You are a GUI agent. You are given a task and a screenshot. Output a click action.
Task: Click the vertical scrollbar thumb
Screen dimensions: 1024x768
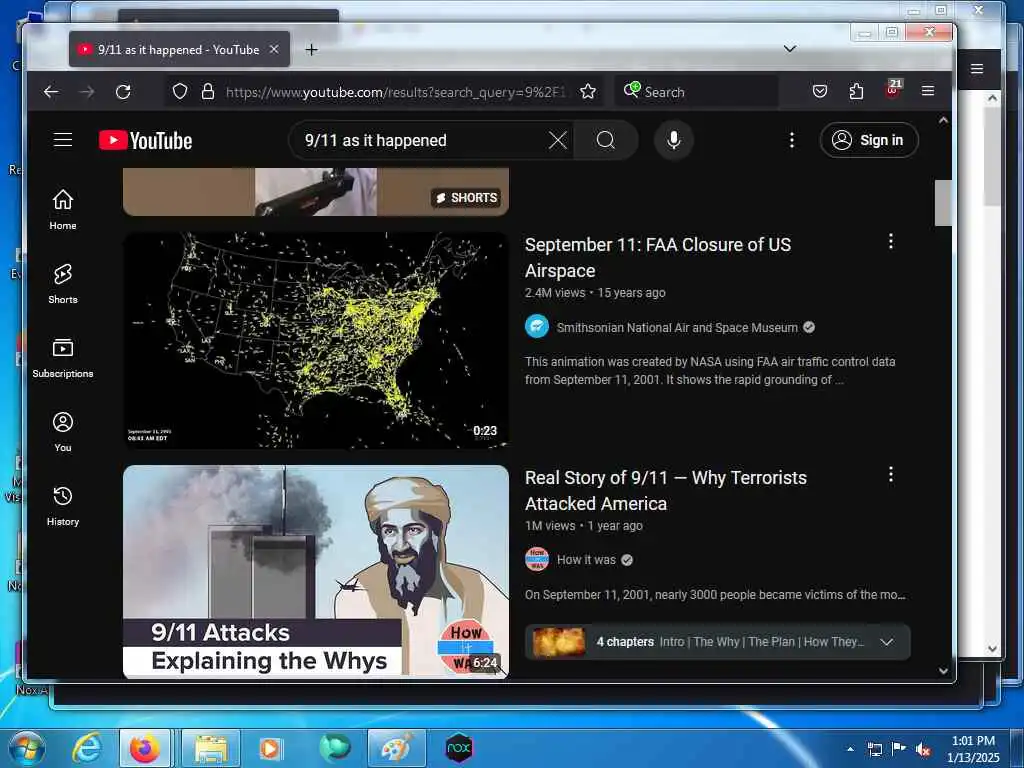coord(943,203)
